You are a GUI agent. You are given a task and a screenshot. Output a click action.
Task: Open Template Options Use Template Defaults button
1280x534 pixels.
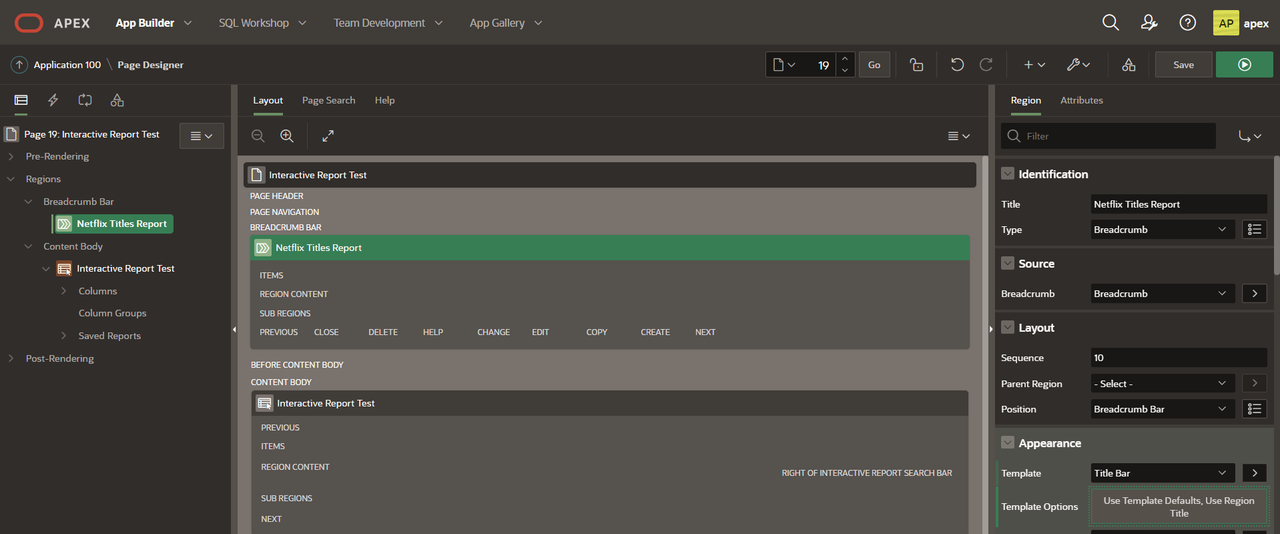click(x=1178, y=506)
